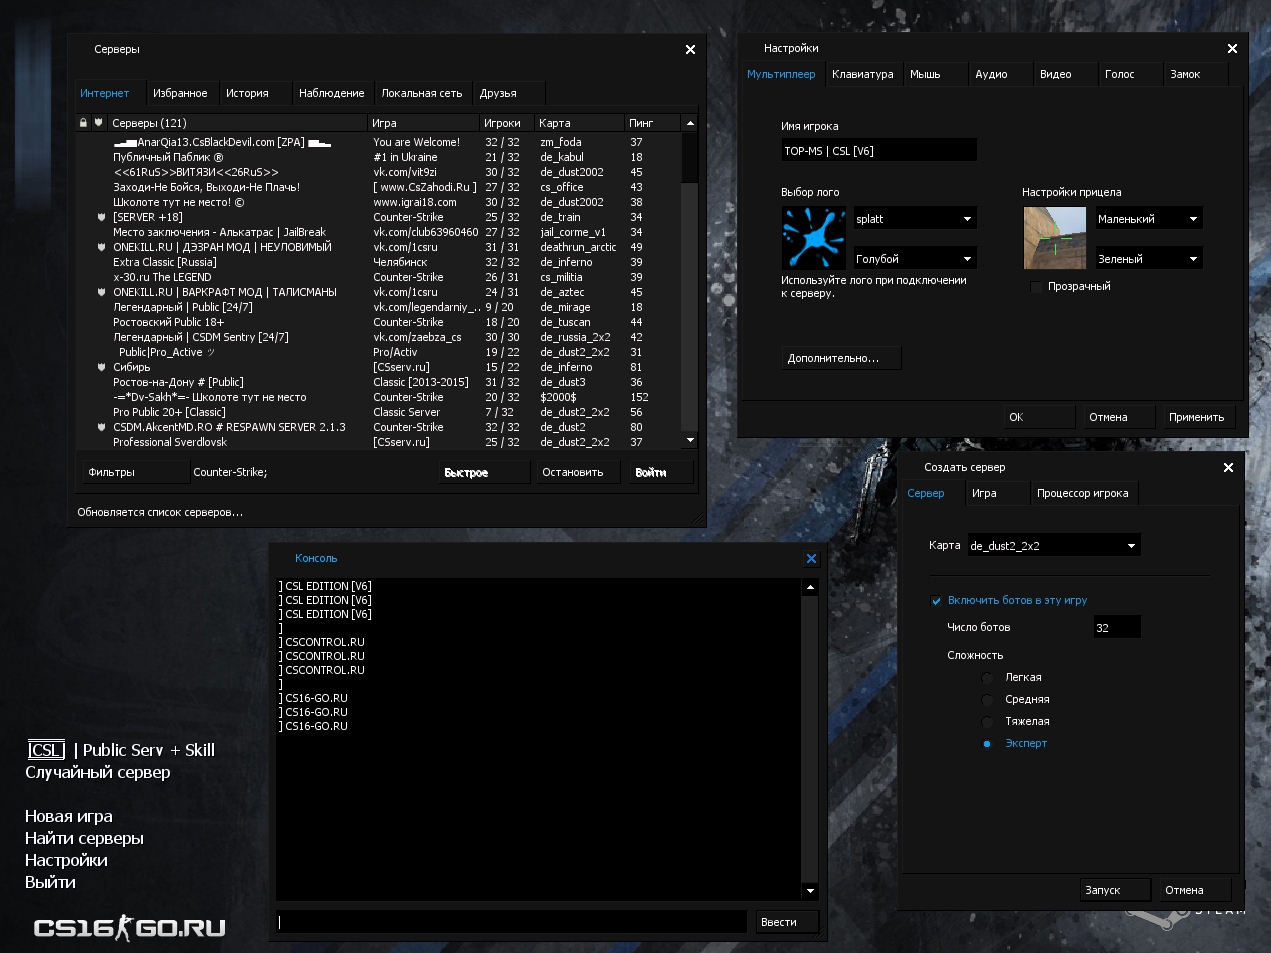Open the Голубой logo color dropdown
This screenshot has width=1271, height=953.
click(x=914, y=259)
